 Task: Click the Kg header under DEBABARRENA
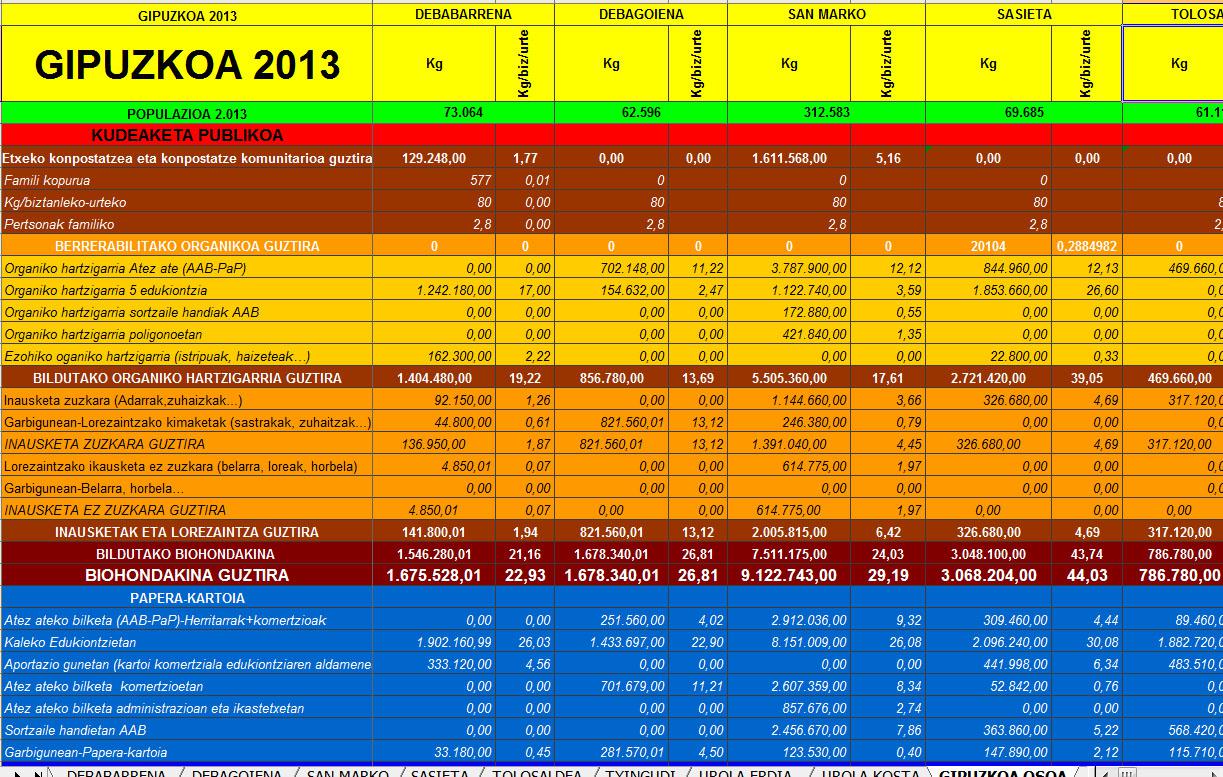pyautogui.click(x=434, y=64)
